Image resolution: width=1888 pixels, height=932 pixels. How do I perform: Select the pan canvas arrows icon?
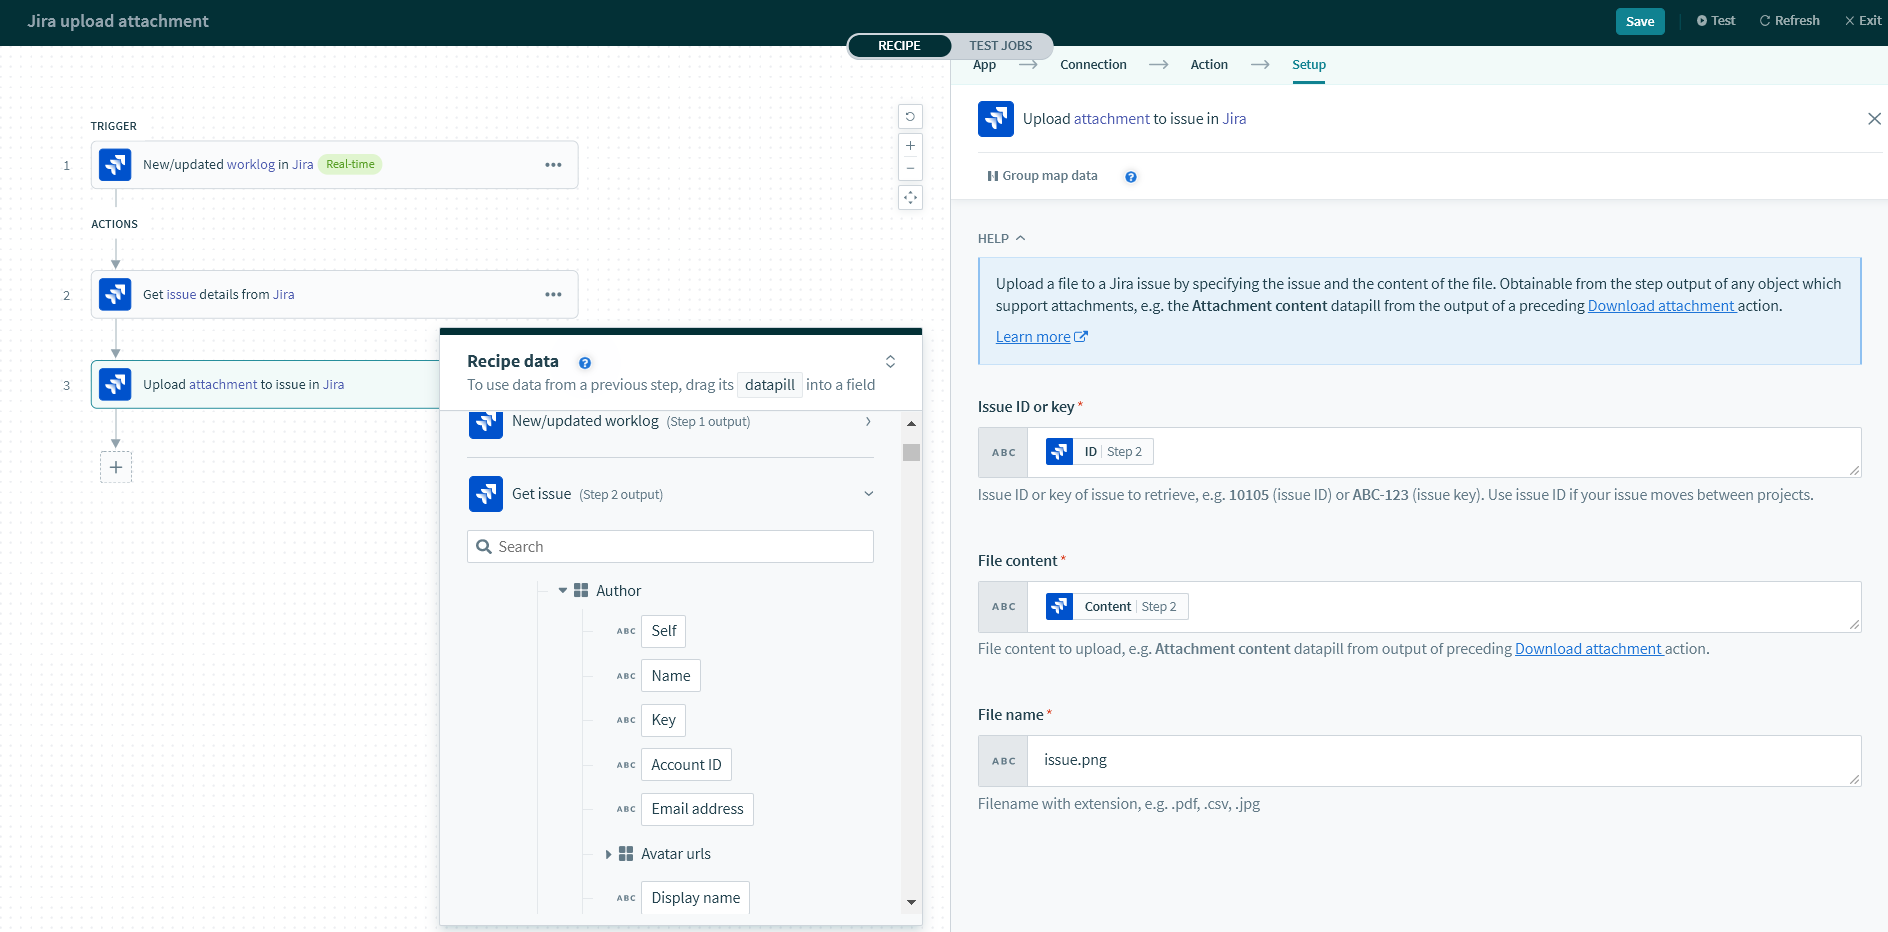click(x=910, y=197)
